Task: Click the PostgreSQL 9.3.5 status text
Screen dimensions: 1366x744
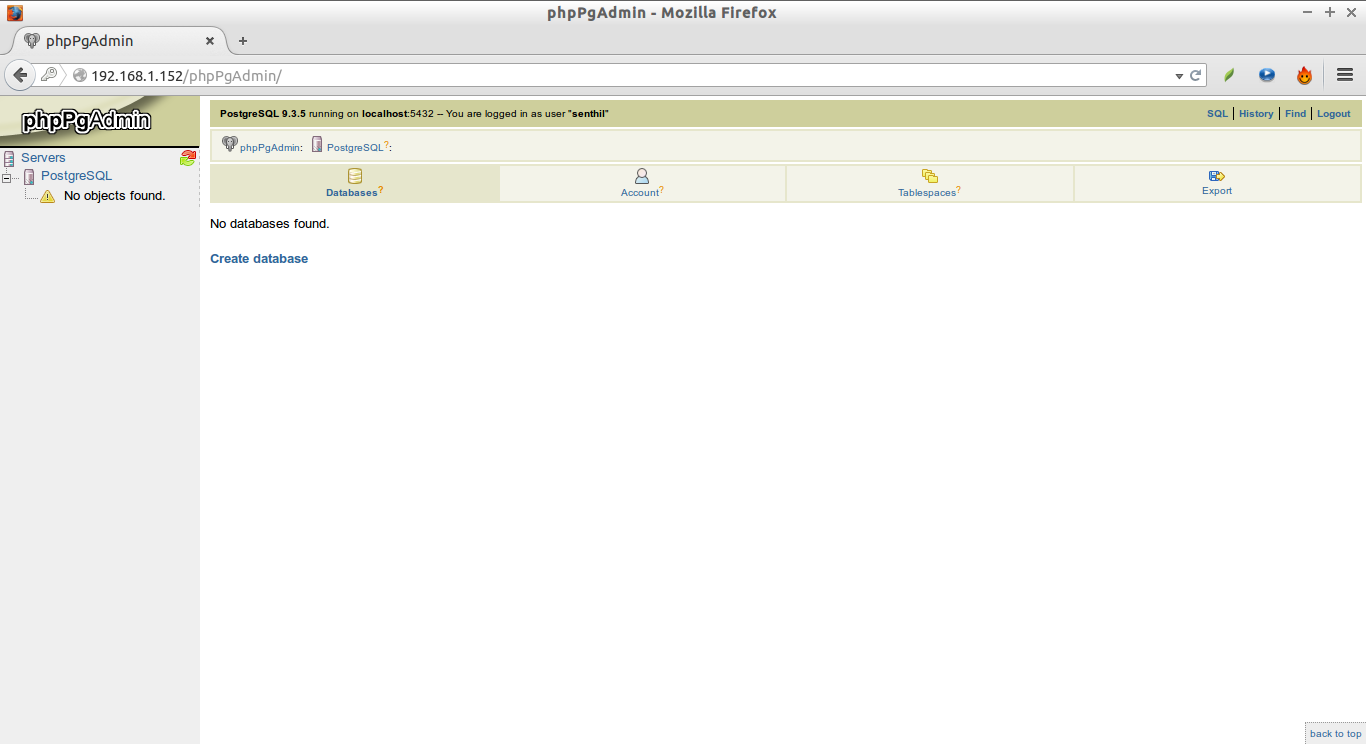Action: point(263,114)
